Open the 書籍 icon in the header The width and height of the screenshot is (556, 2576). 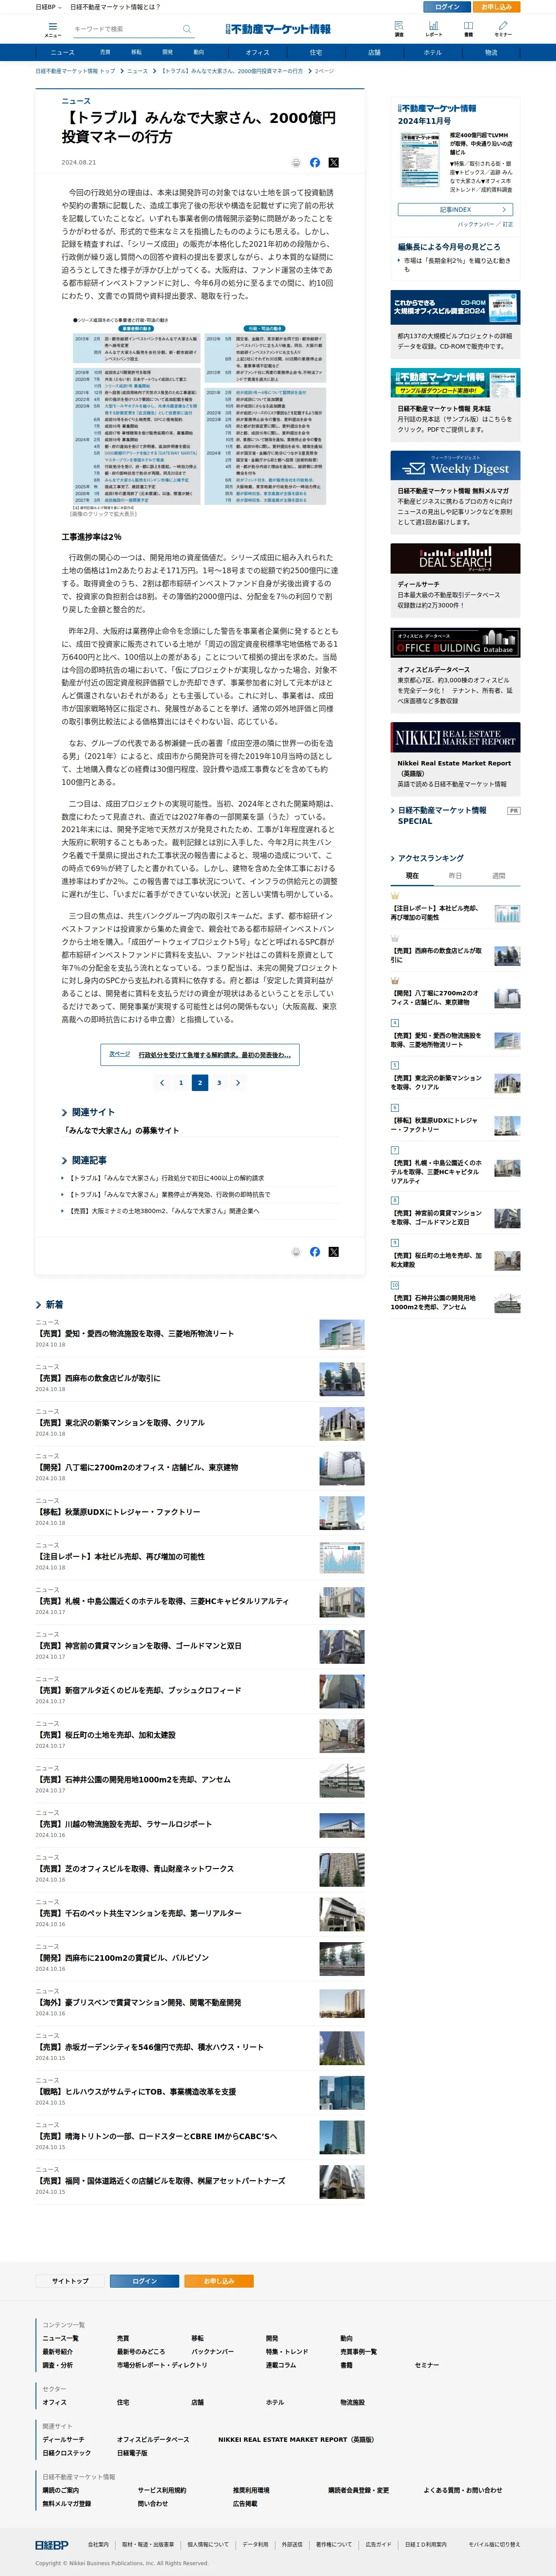(468, 28)
